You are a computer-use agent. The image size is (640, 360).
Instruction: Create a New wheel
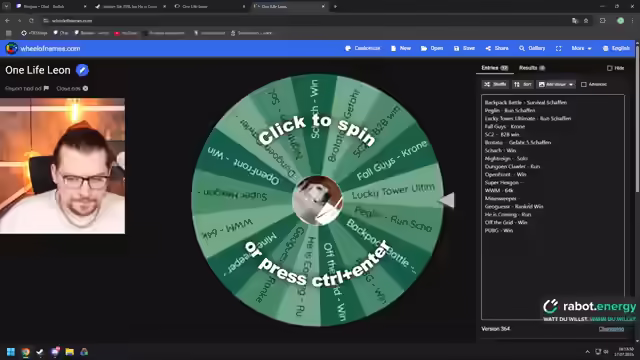click(x=400, y=48)
